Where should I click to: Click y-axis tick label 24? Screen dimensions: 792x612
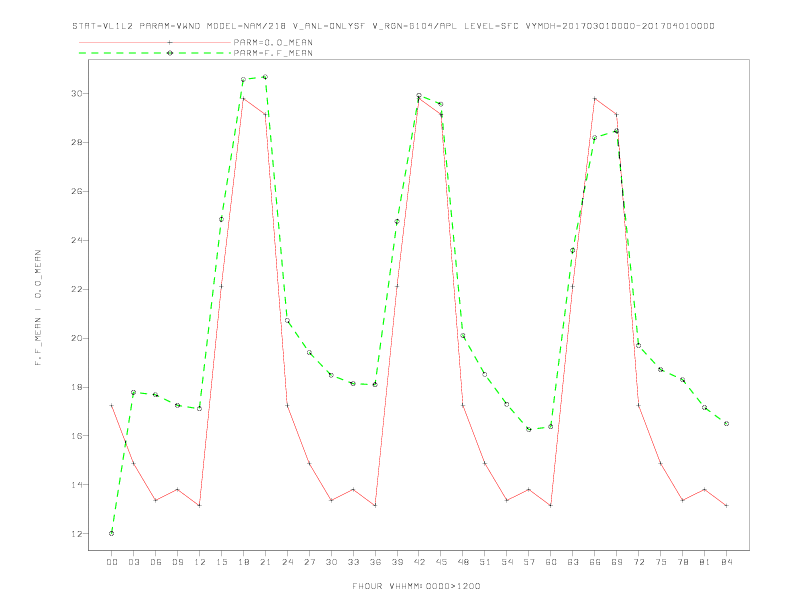point(76,240)
